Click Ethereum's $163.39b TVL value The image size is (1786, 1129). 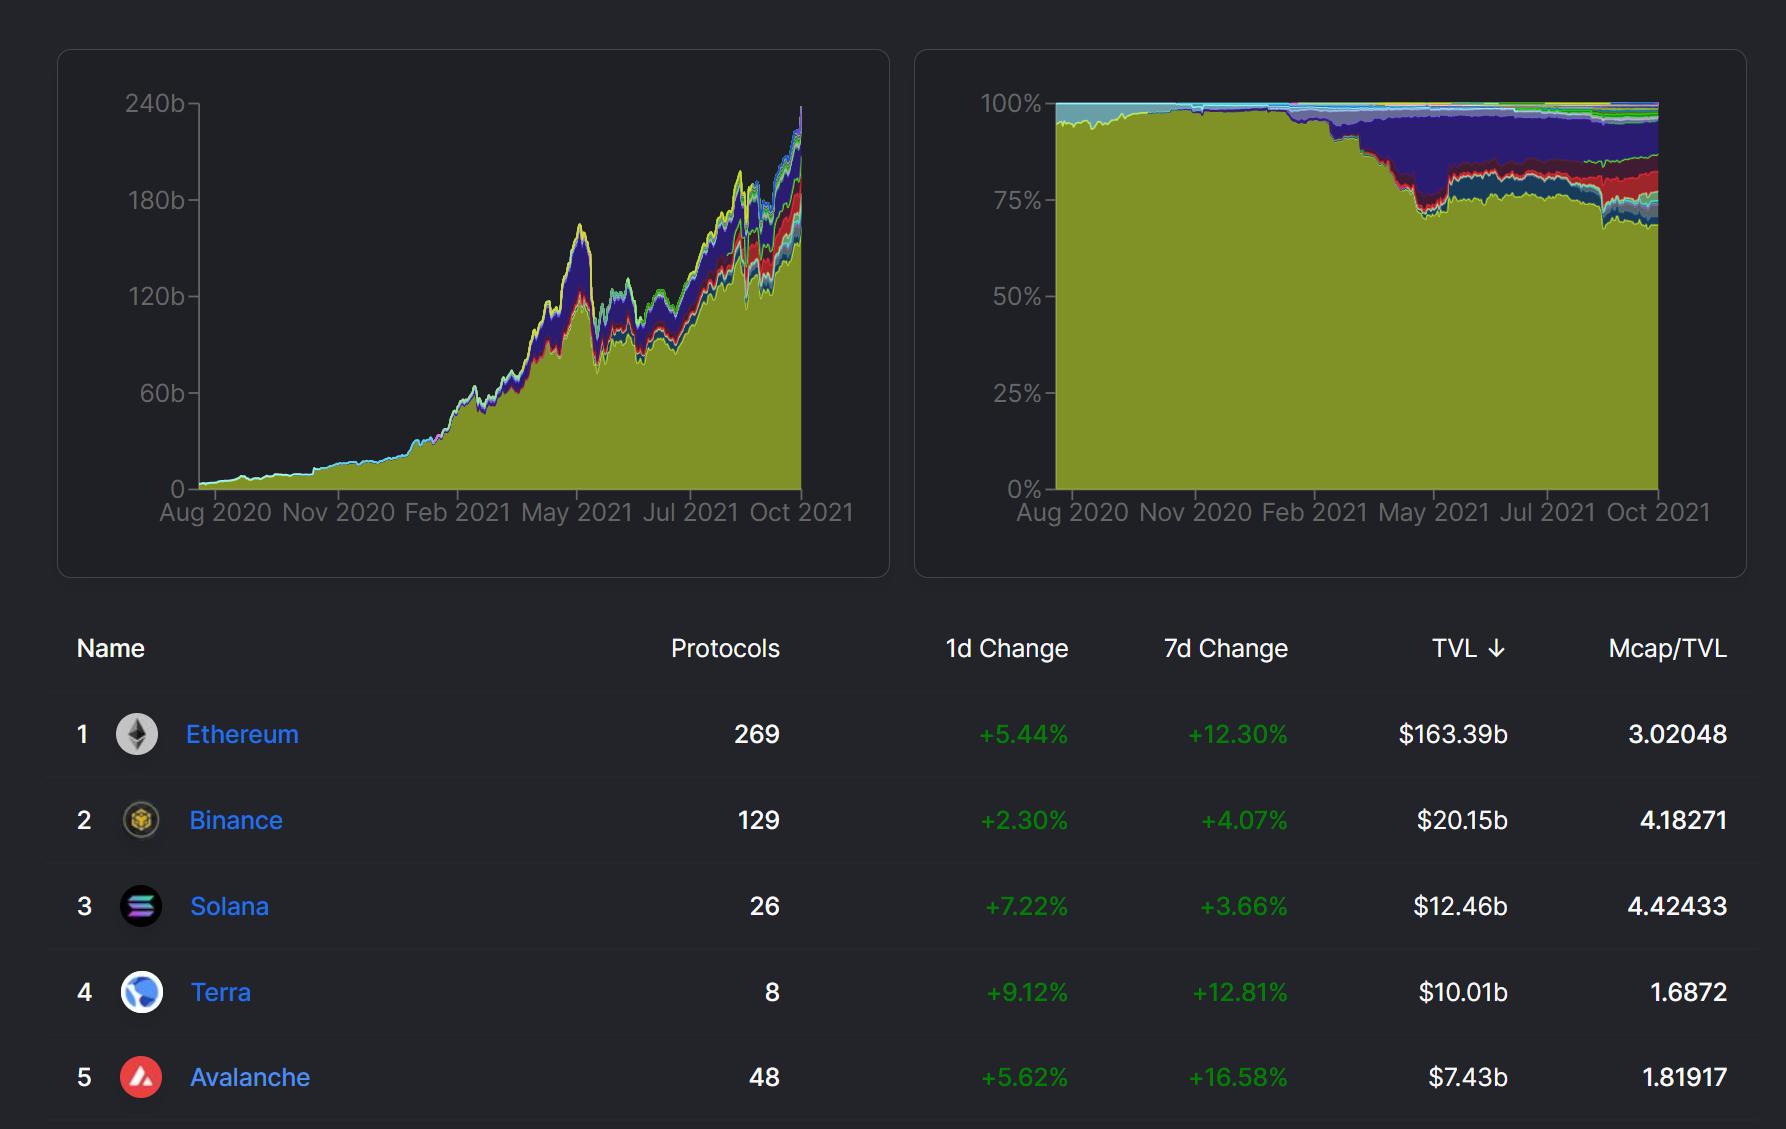(x=1452, y=734)
